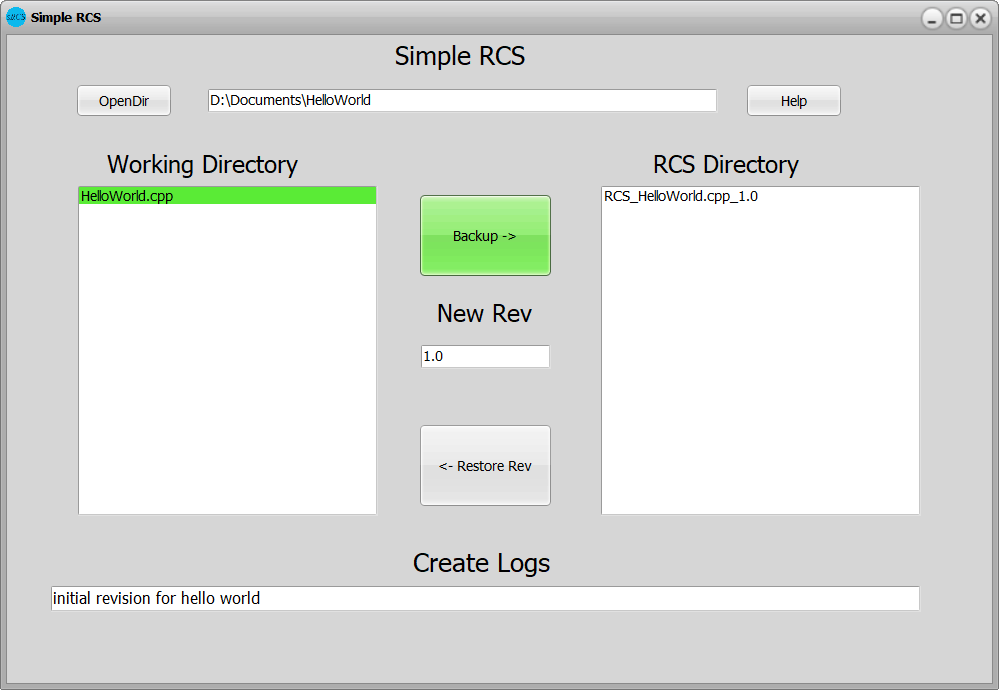Maximize the Simple RCS window
999x690 pixels.
pyautogui.click(x=956, y=18)
